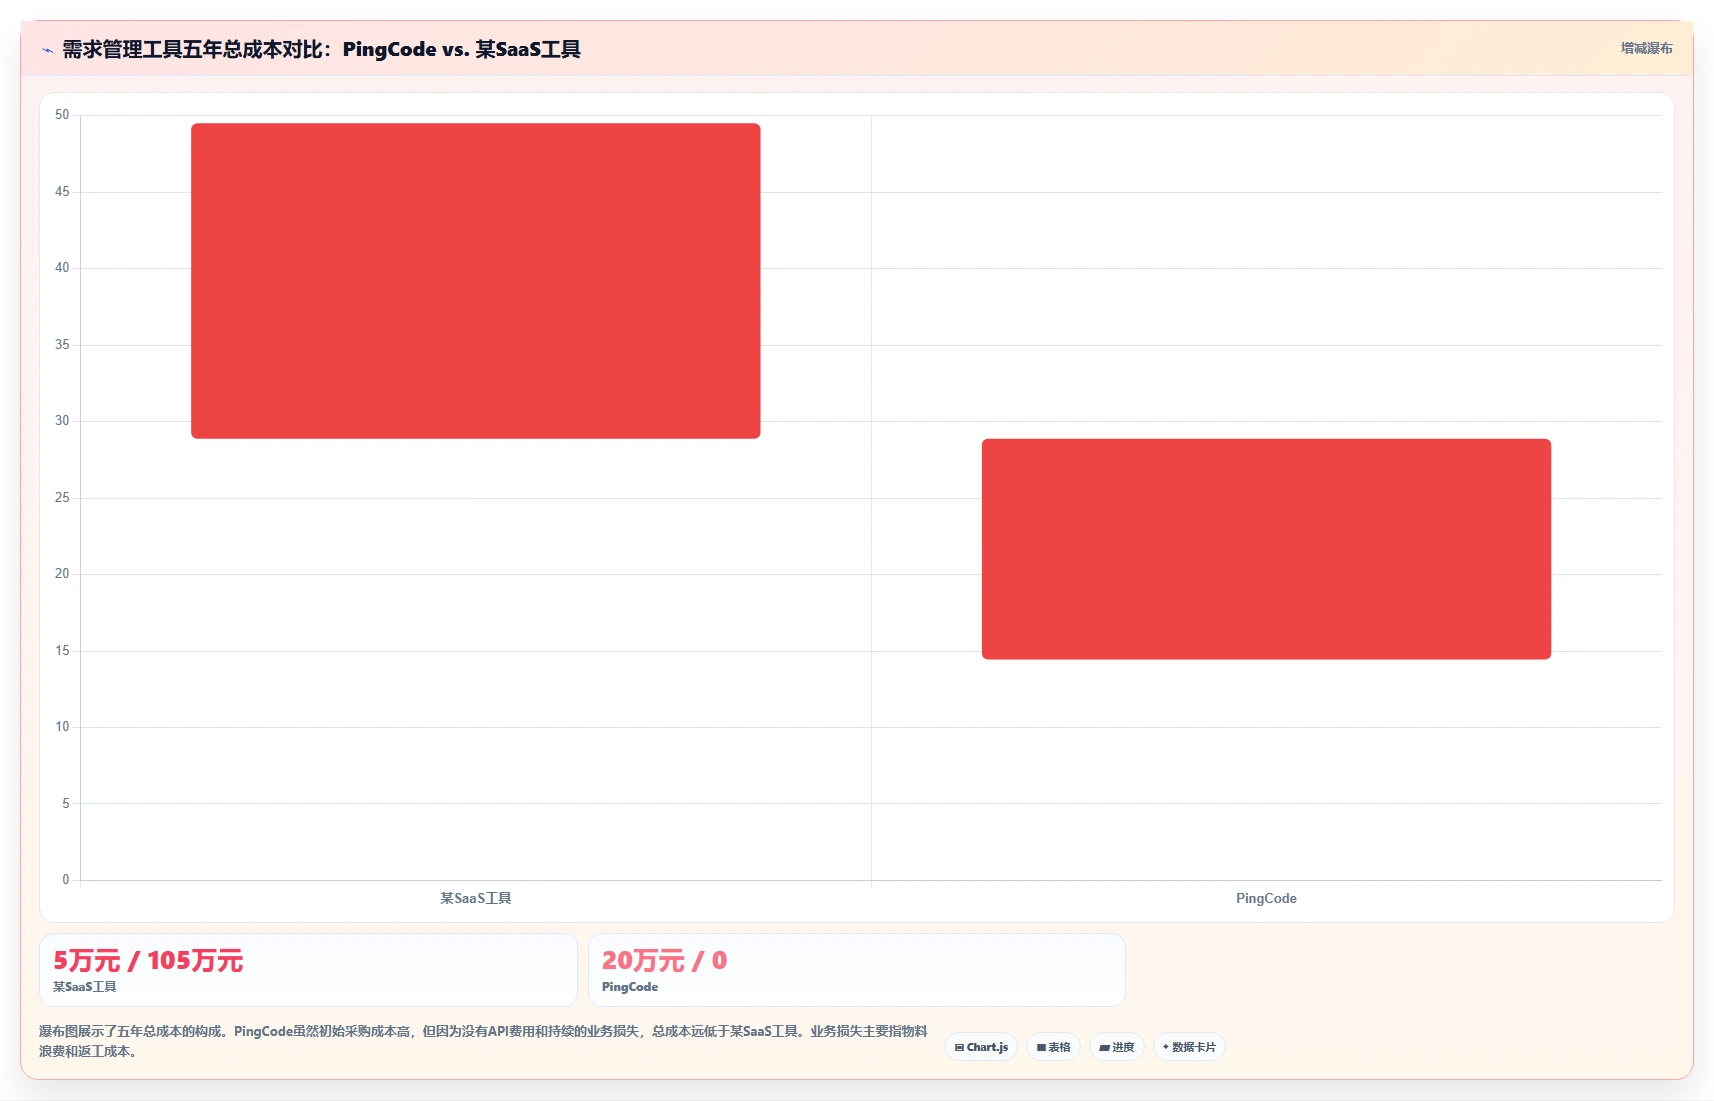Click the y-axis value 40
1714x1101 pixels.
[x=62, y=268]
